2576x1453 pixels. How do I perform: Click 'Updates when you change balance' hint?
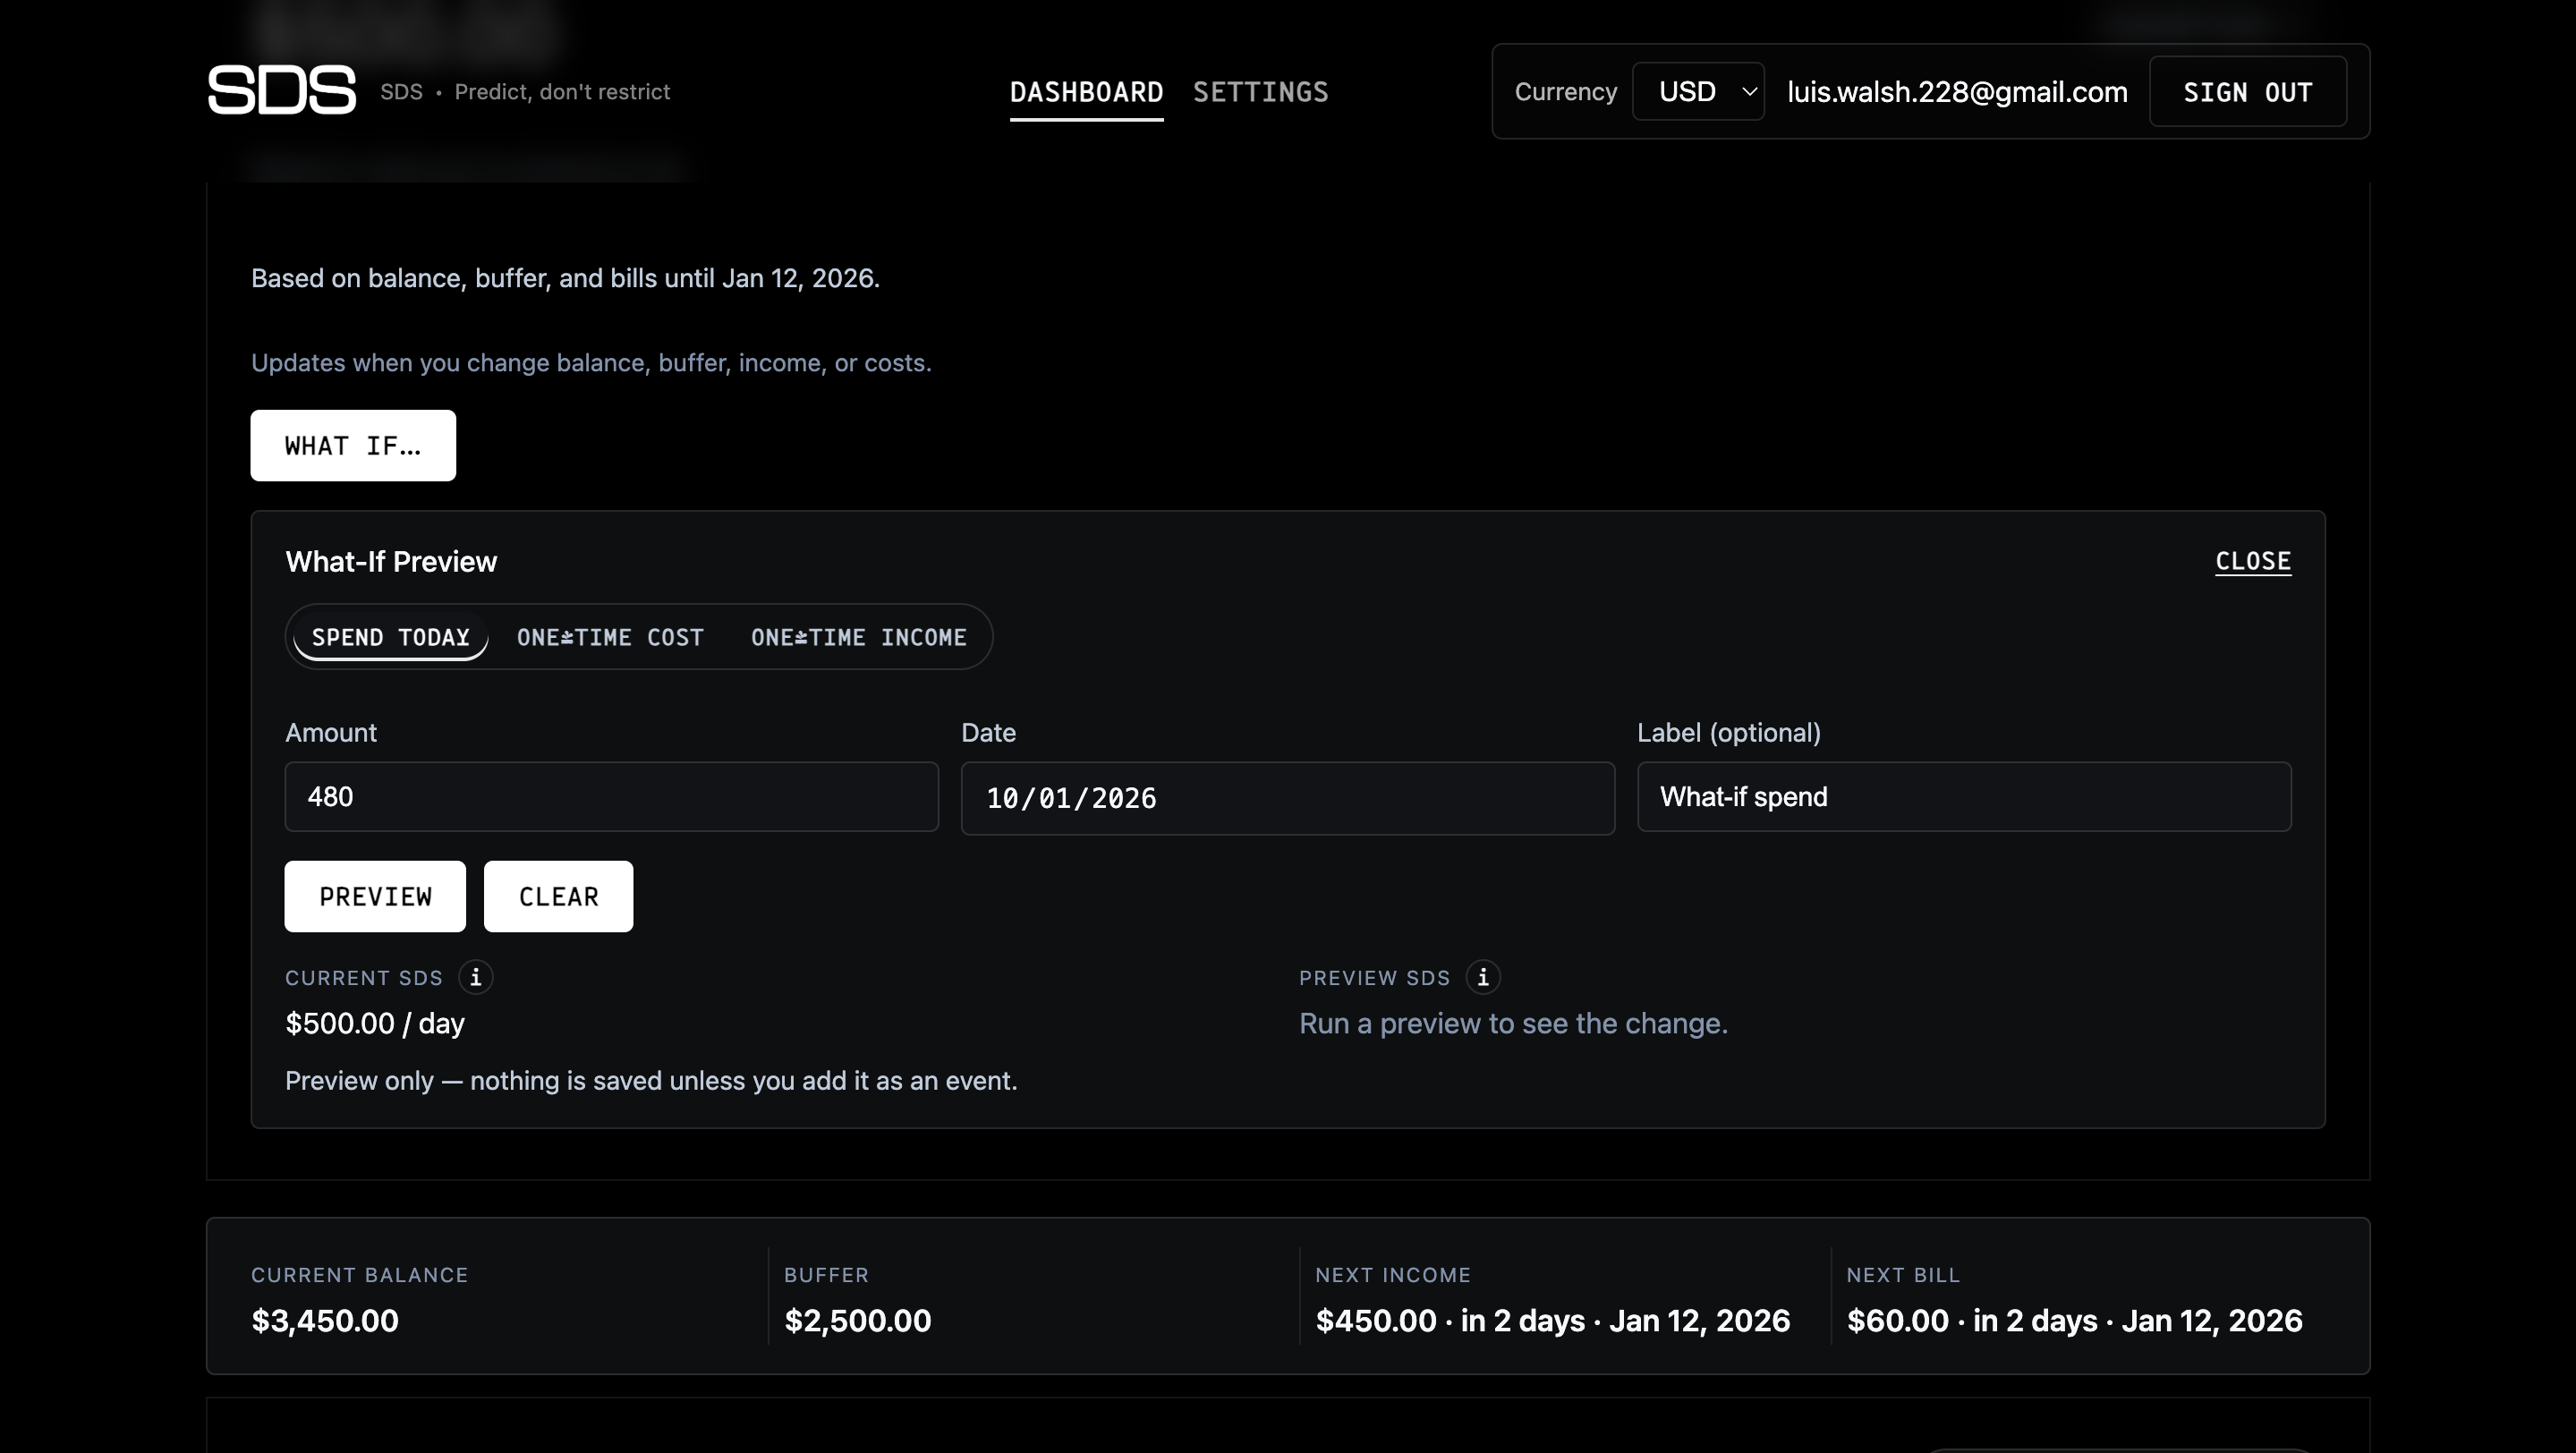tap(591, 363)
